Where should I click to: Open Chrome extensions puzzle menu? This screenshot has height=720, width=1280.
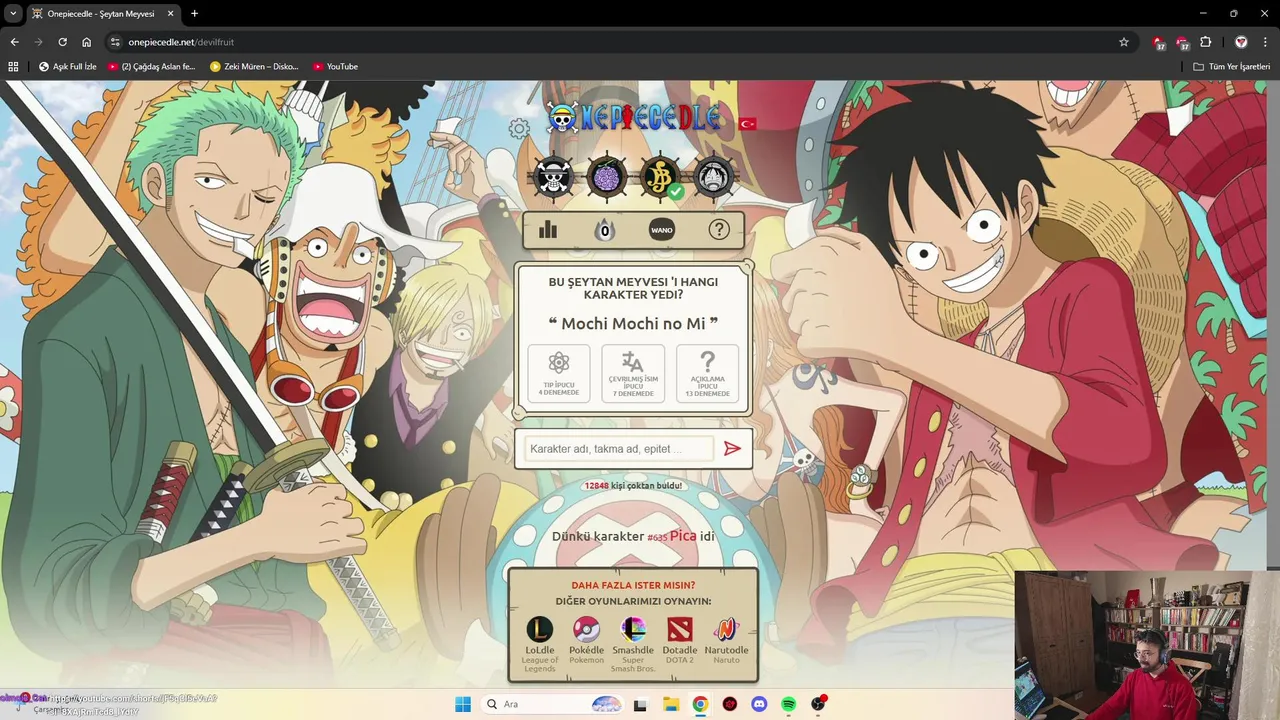coord(1206,42)
